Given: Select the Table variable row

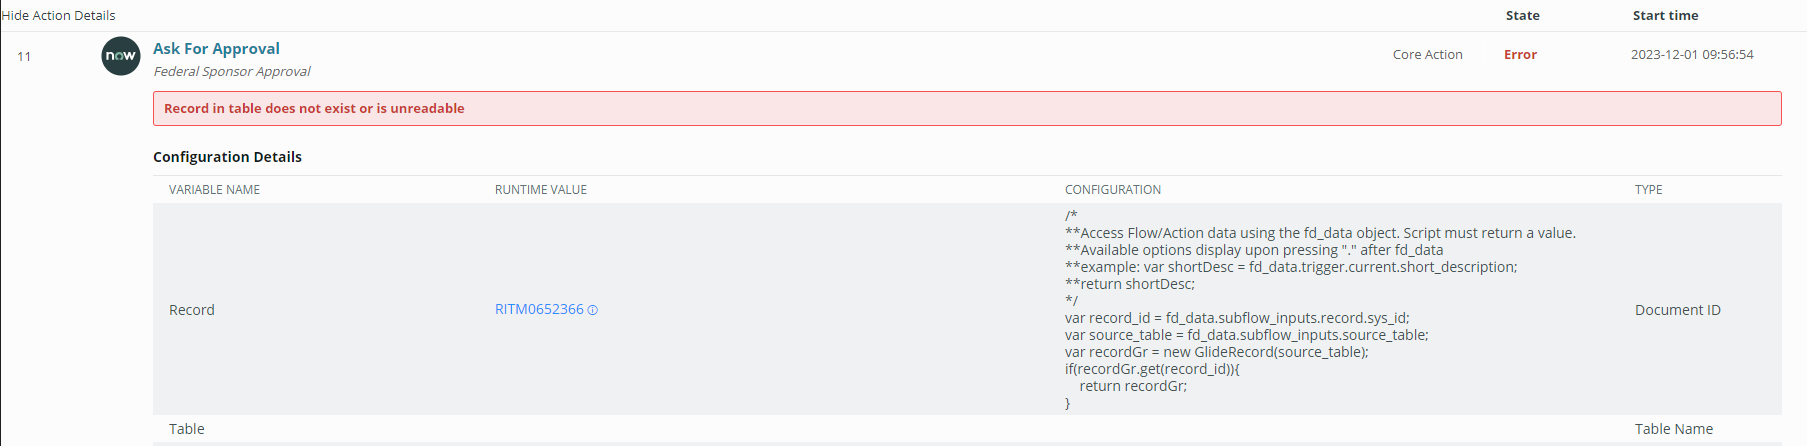Looking at the screenshot, I should (967, 429).
